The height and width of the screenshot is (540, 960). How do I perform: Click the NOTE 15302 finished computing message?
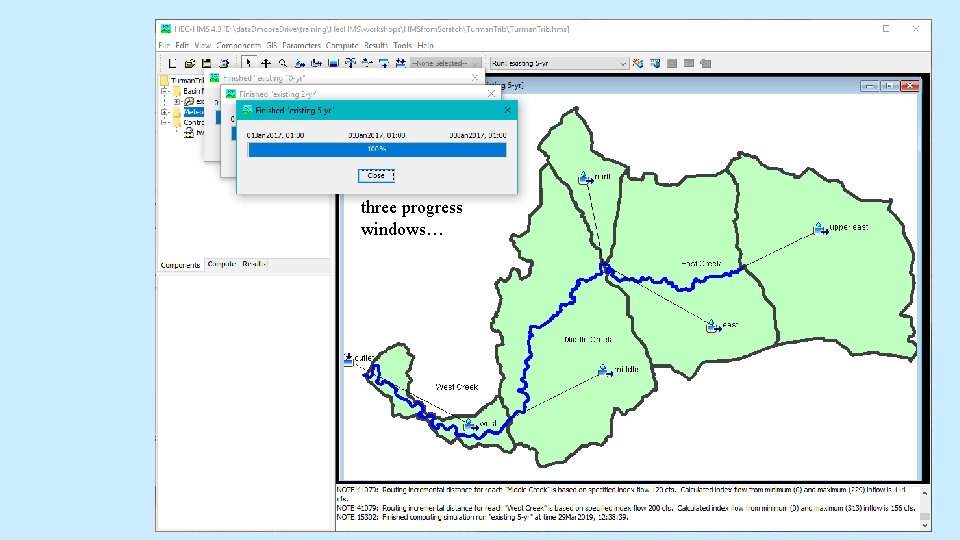(482, 517)
